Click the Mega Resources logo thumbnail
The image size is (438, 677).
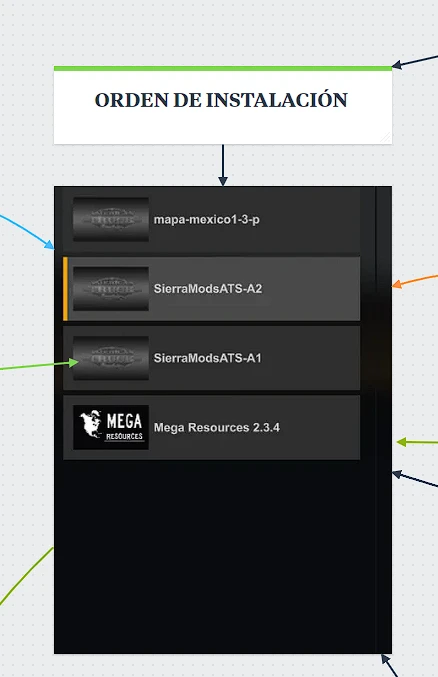pyautogui.click(x=111, y=427)
